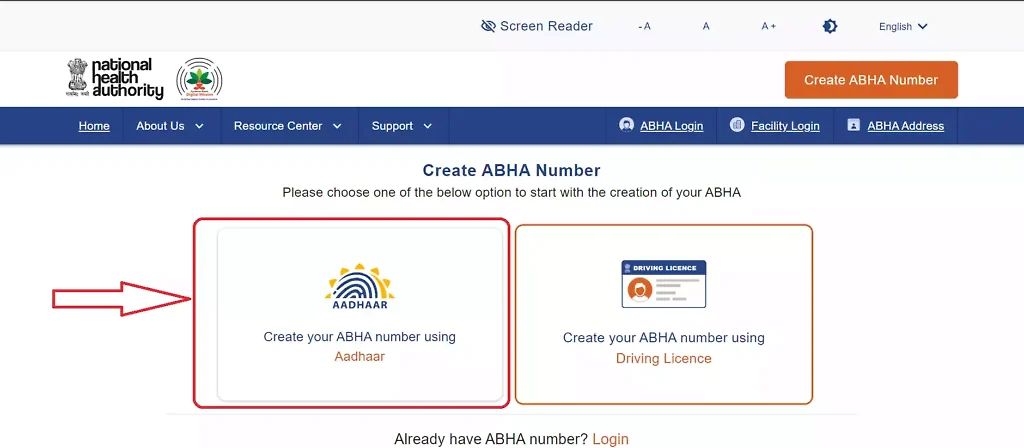Reset font size with normal A

tap(706, 26)
